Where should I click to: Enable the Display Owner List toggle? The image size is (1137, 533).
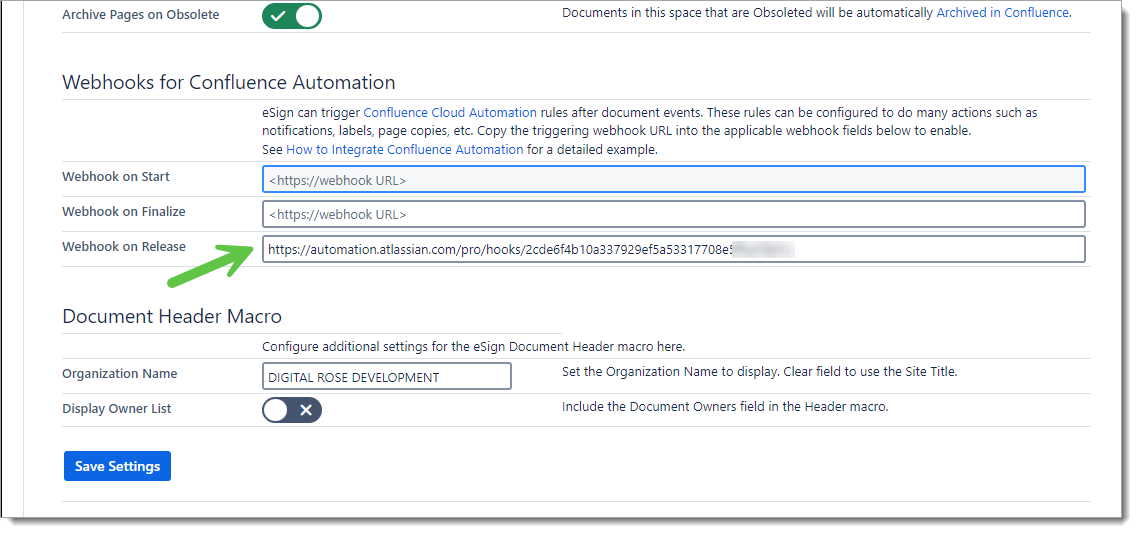(x=291, y=409)
